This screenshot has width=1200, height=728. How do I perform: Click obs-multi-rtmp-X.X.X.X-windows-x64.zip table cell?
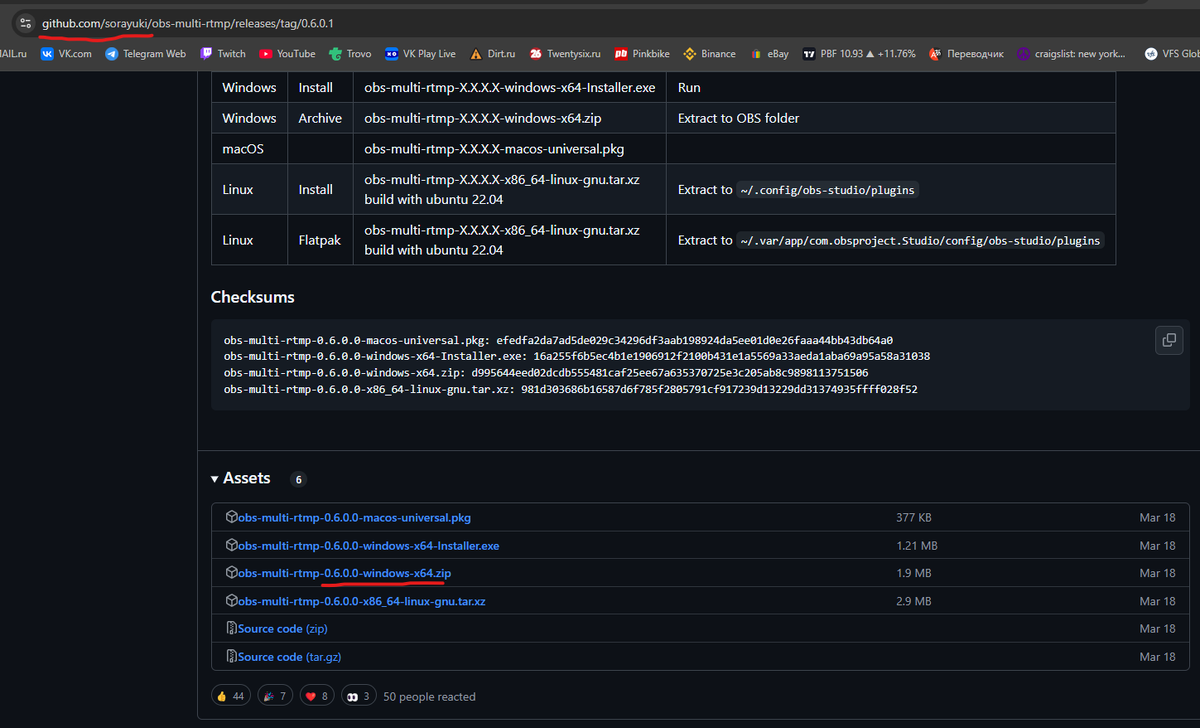pyautogui.click(x=510, y=118)
